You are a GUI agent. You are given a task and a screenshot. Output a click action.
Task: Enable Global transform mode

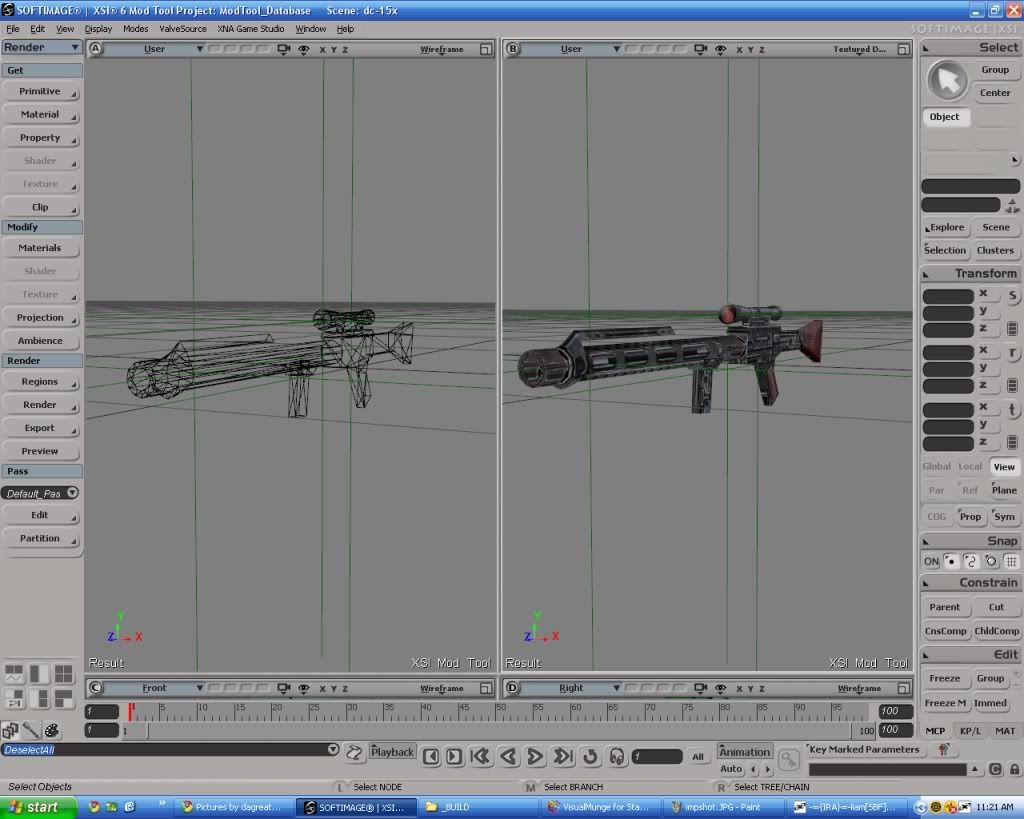coord(936,466)
